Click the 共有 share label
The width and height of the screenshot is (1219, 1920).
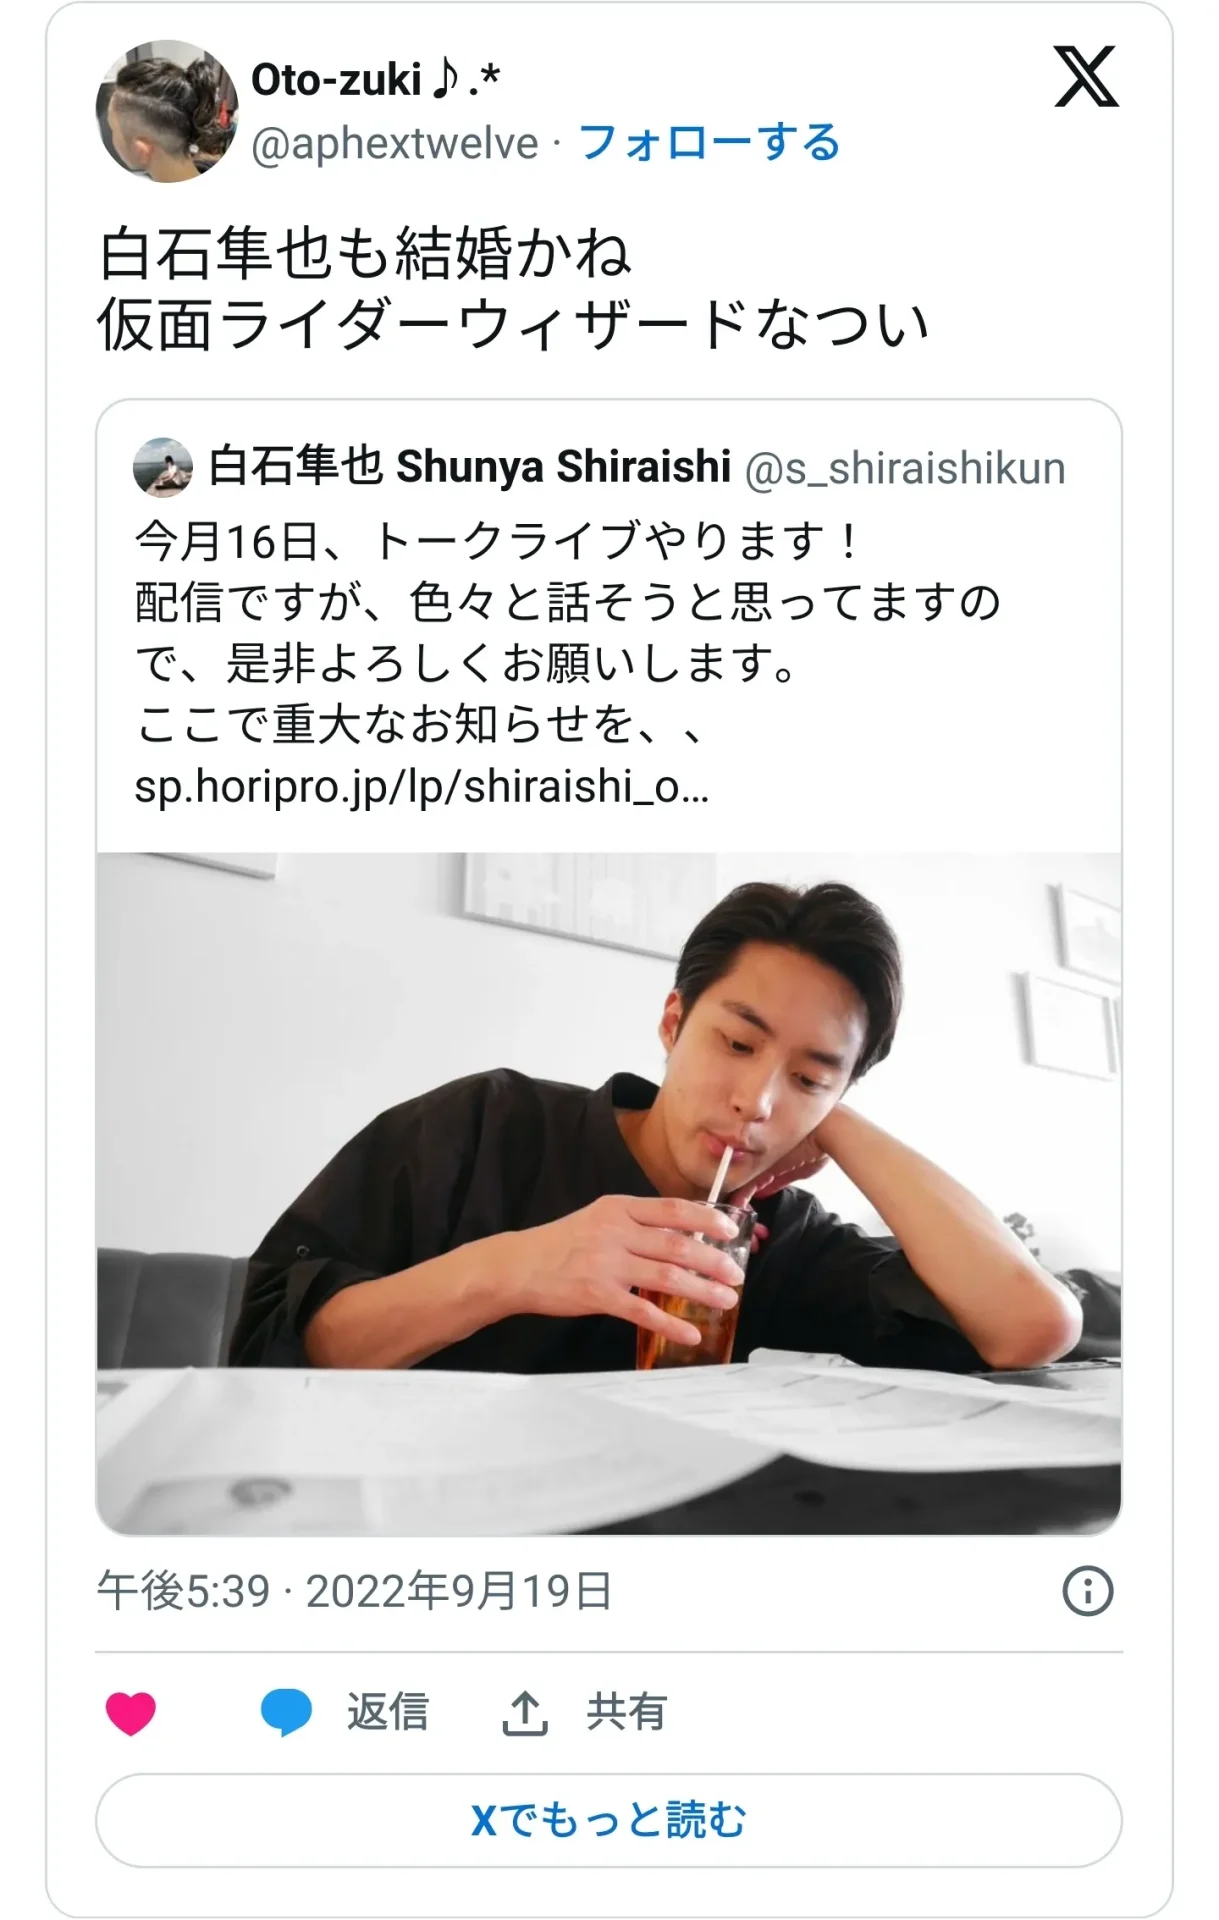pyautogui.click(x=627, y=1712)
